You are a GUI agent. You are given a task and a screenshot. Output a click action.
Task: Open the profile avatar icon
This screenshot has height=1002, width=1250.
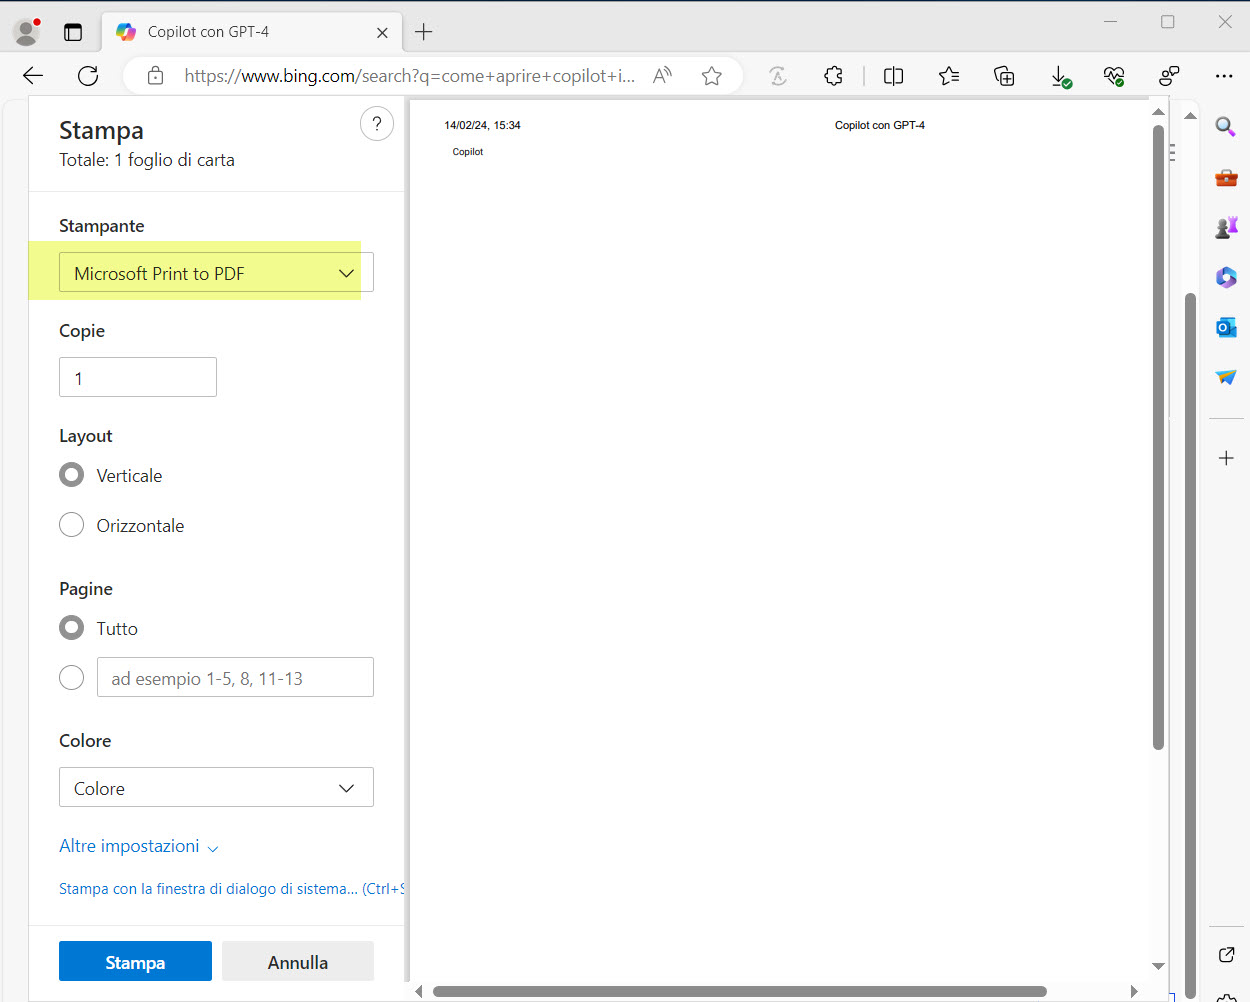coord(26,32)
